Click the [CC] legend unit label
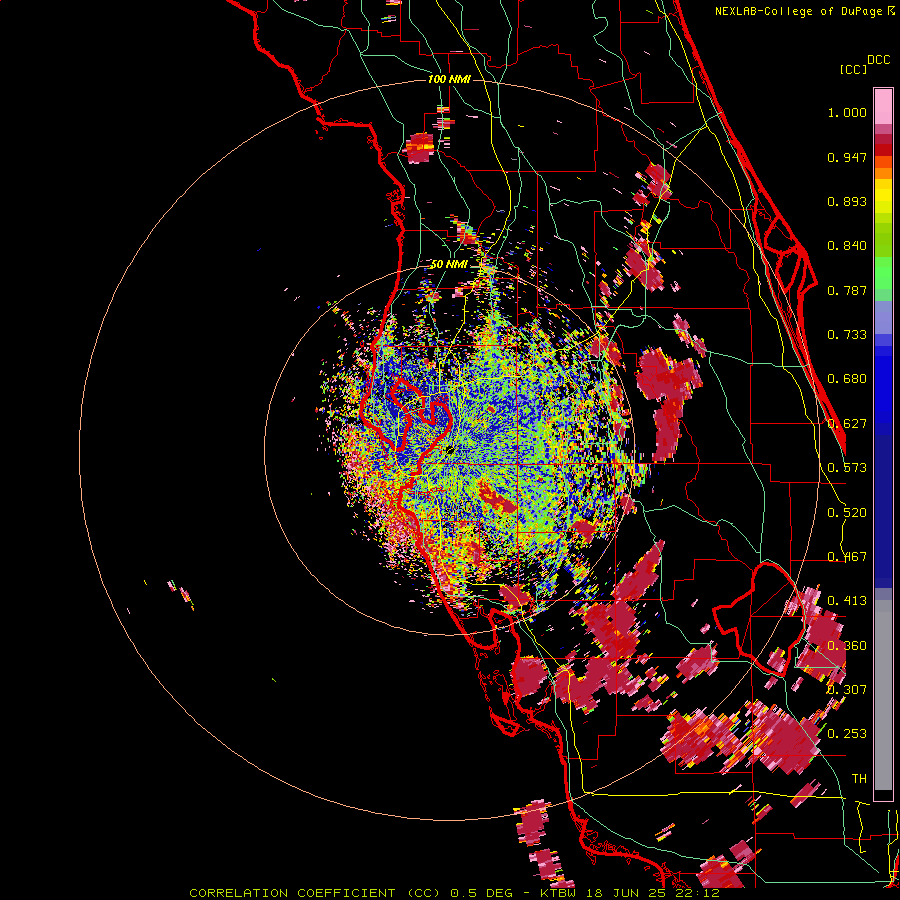The width and height of the screenshot is (900, 900). coord(853,69)
